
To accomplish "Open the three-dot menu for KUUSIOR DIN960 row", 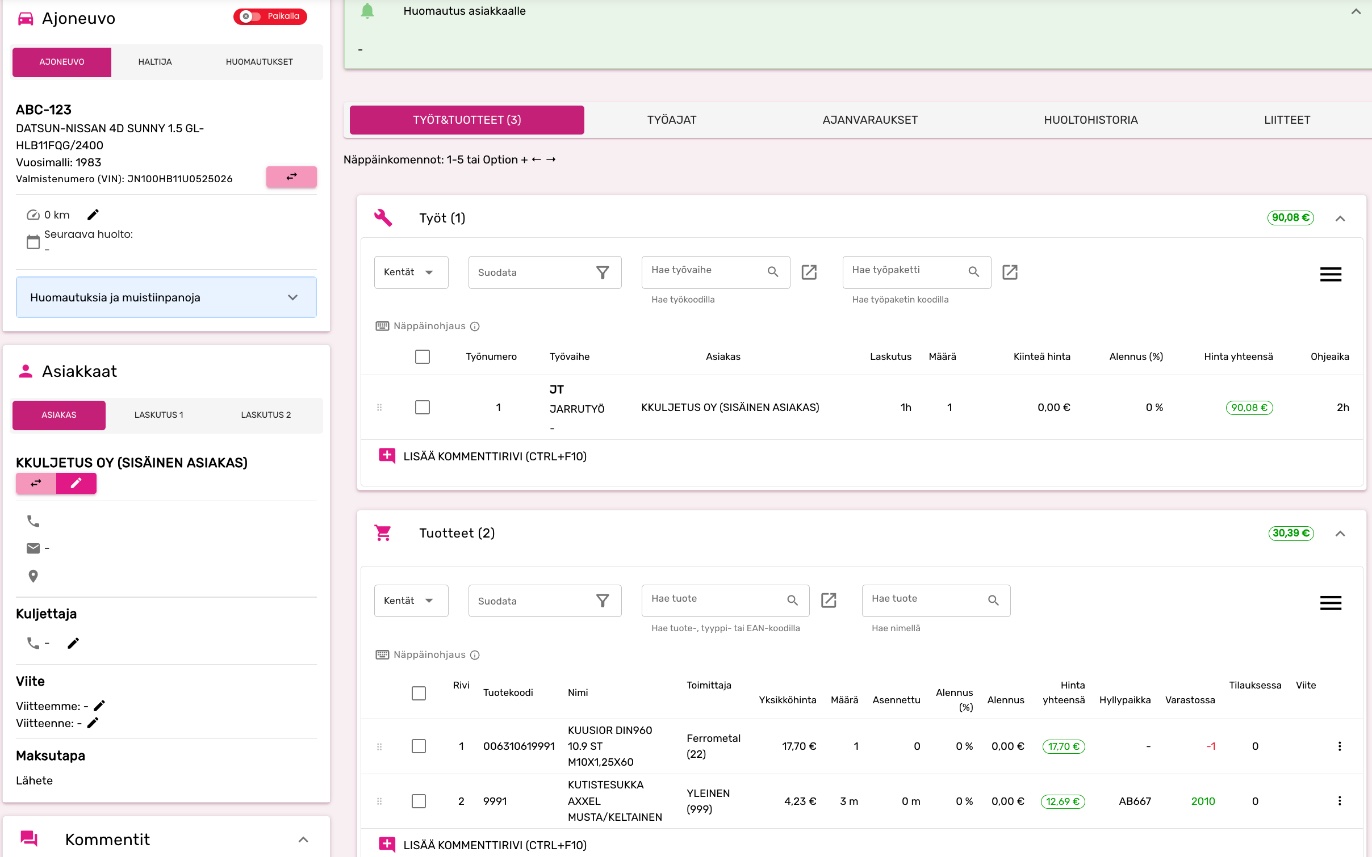I will (x=1339, y=746).
